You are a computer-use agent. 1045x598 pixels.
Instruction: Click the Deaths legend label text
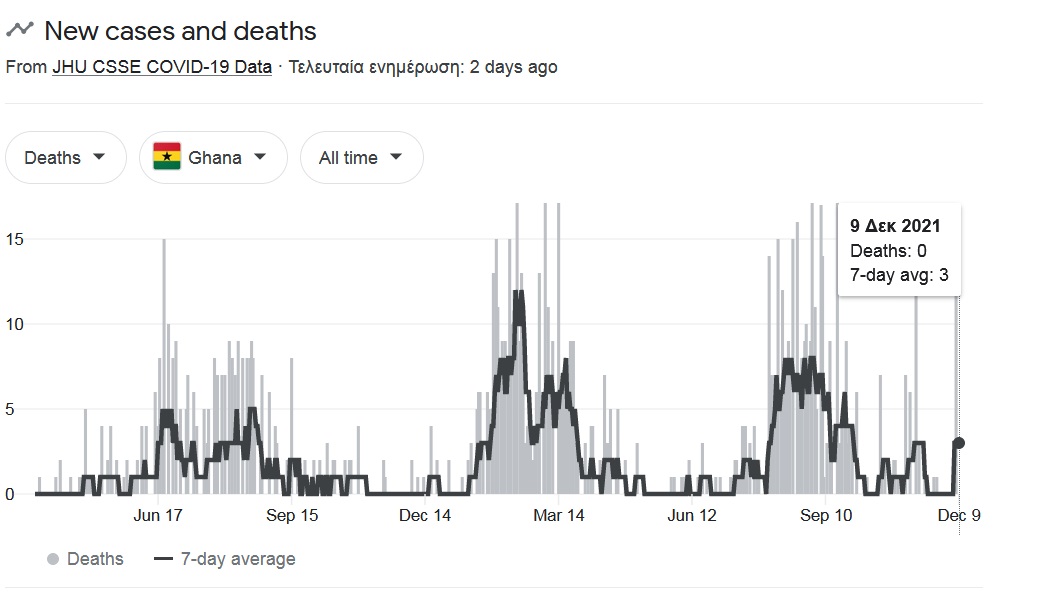pos(95,559)
